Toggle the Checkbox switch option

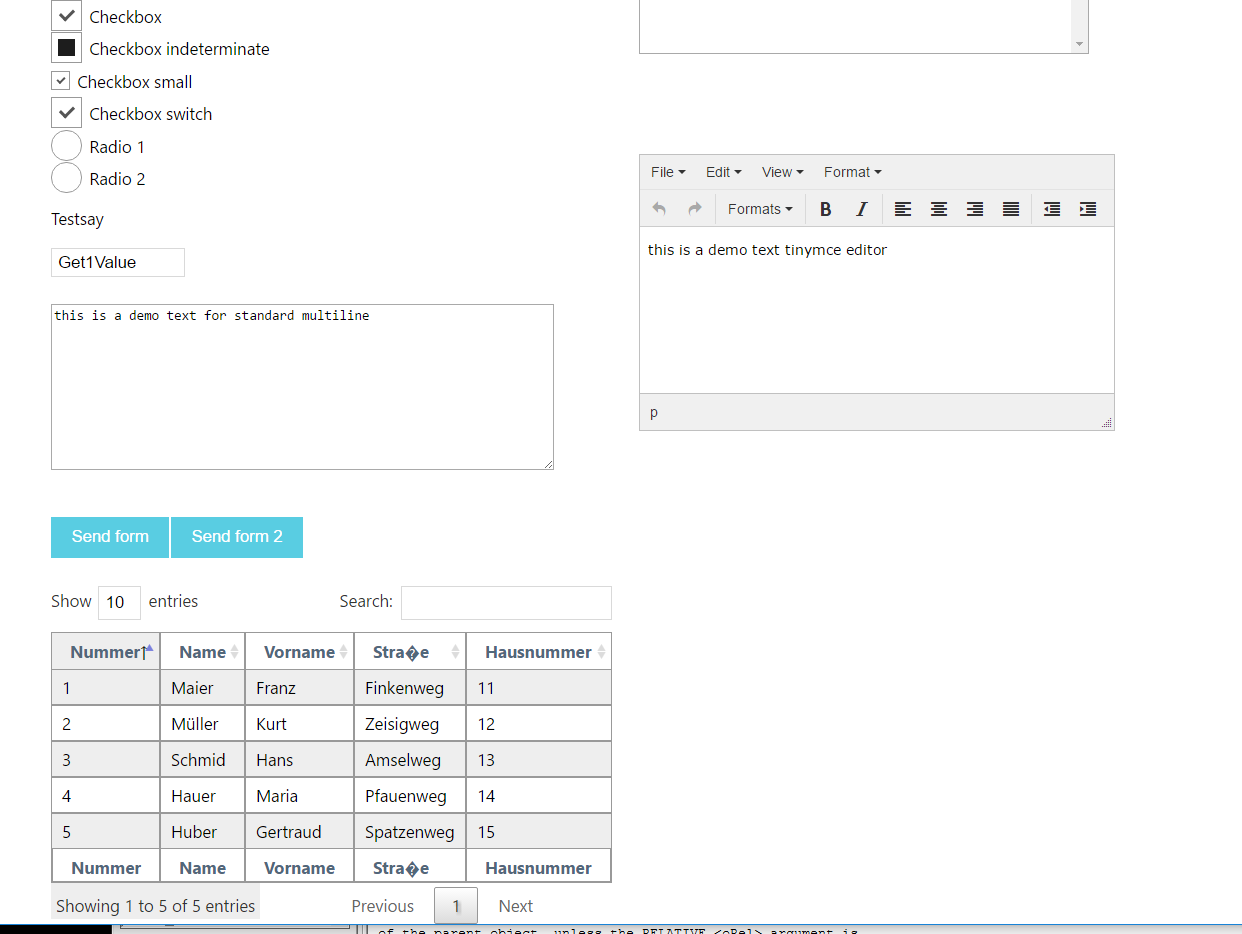pyautogui.click(x=67, y=113)
